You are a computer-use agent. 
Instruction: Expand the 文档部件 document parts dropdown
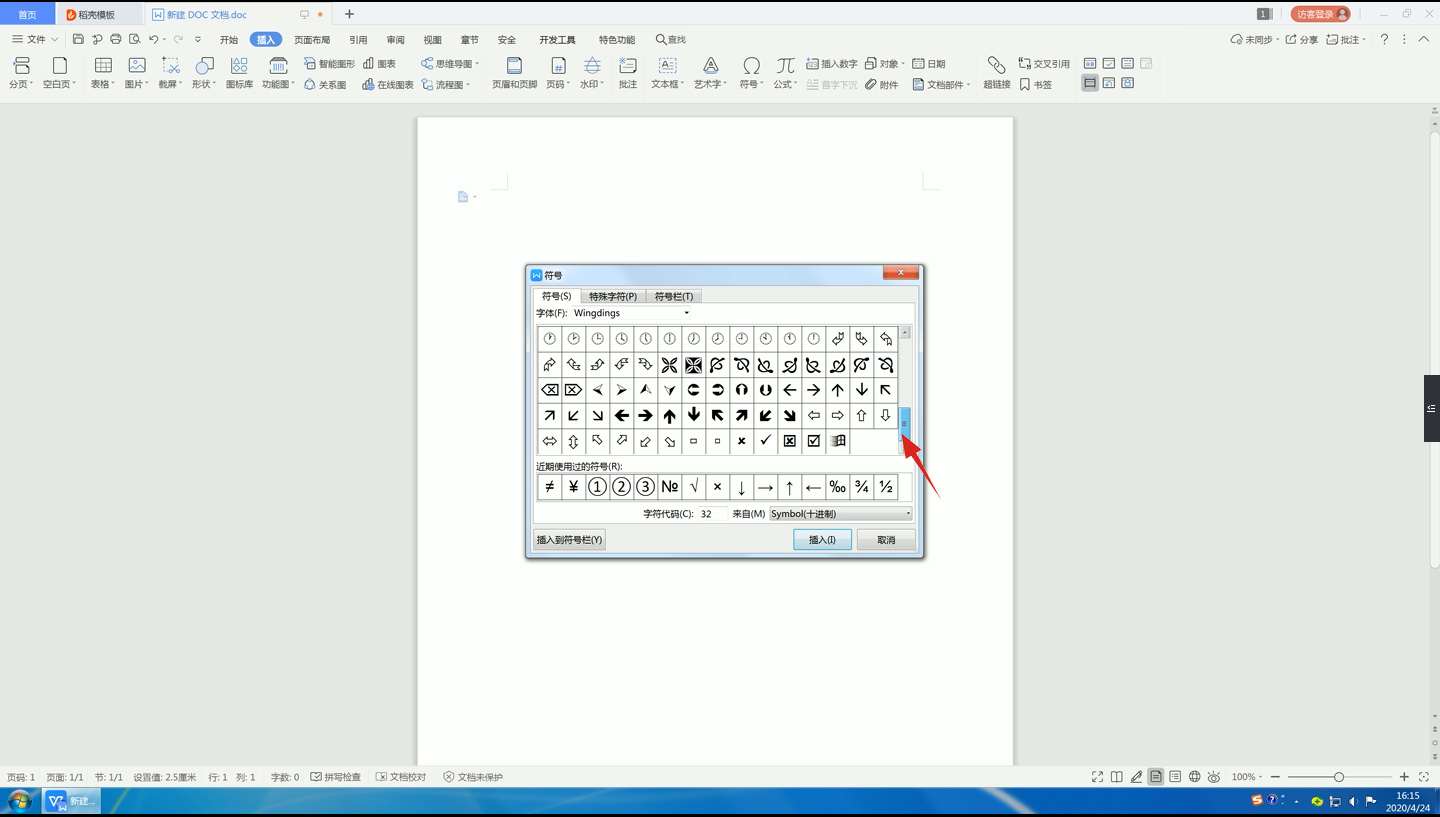pos(968,85)
